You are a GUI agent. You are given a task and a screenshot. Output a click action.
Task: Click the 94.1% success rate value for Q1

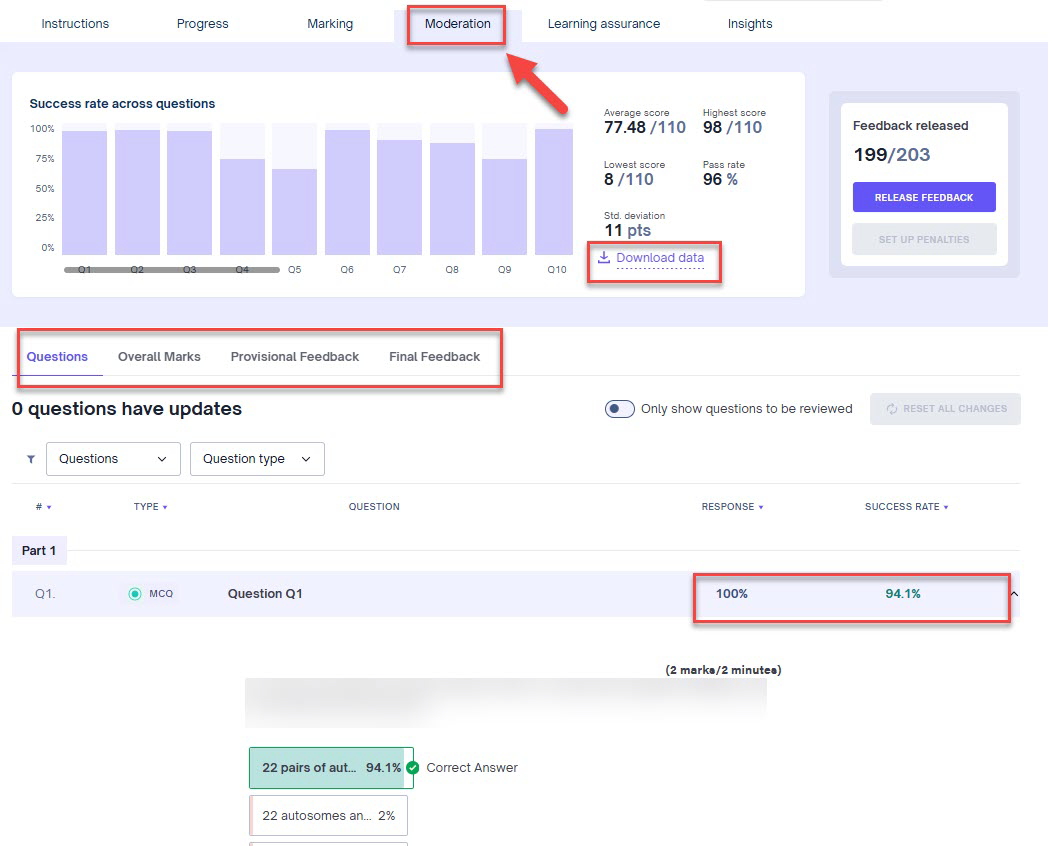tap(902, 594)
